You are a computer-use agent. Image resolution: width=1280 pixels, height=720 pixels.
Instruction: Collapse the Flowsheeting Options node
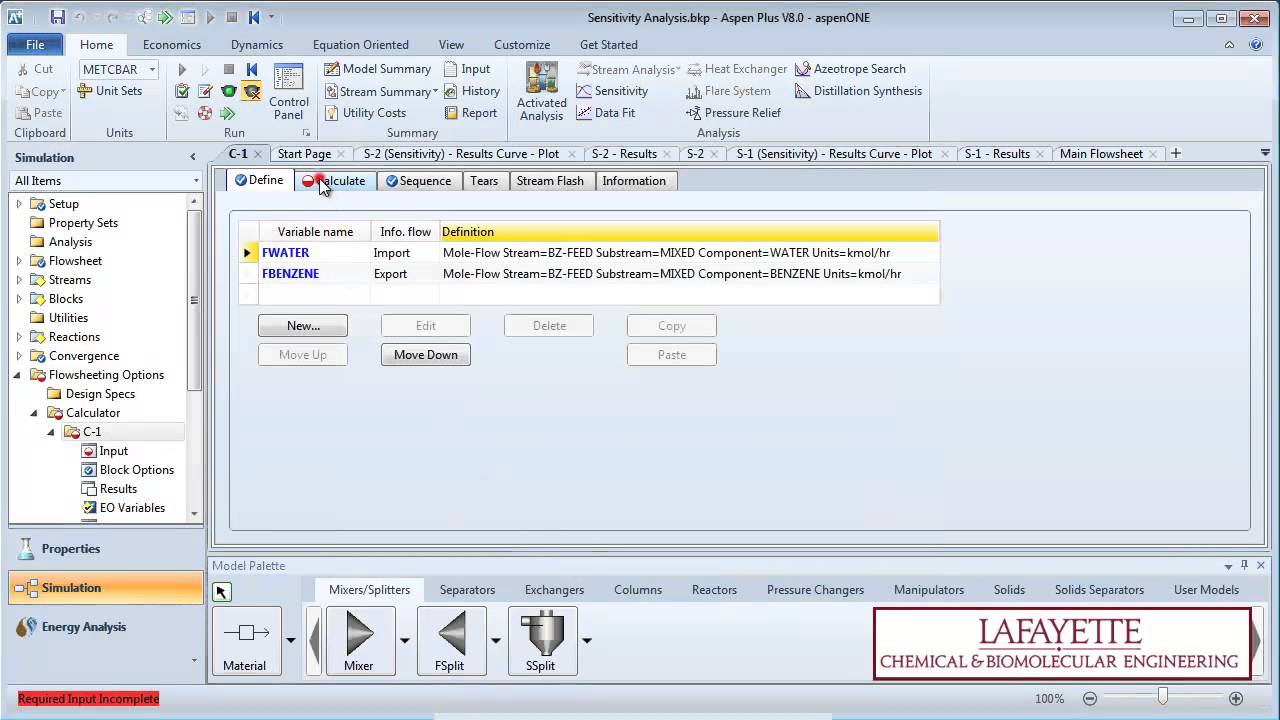[x=19, y=375]
